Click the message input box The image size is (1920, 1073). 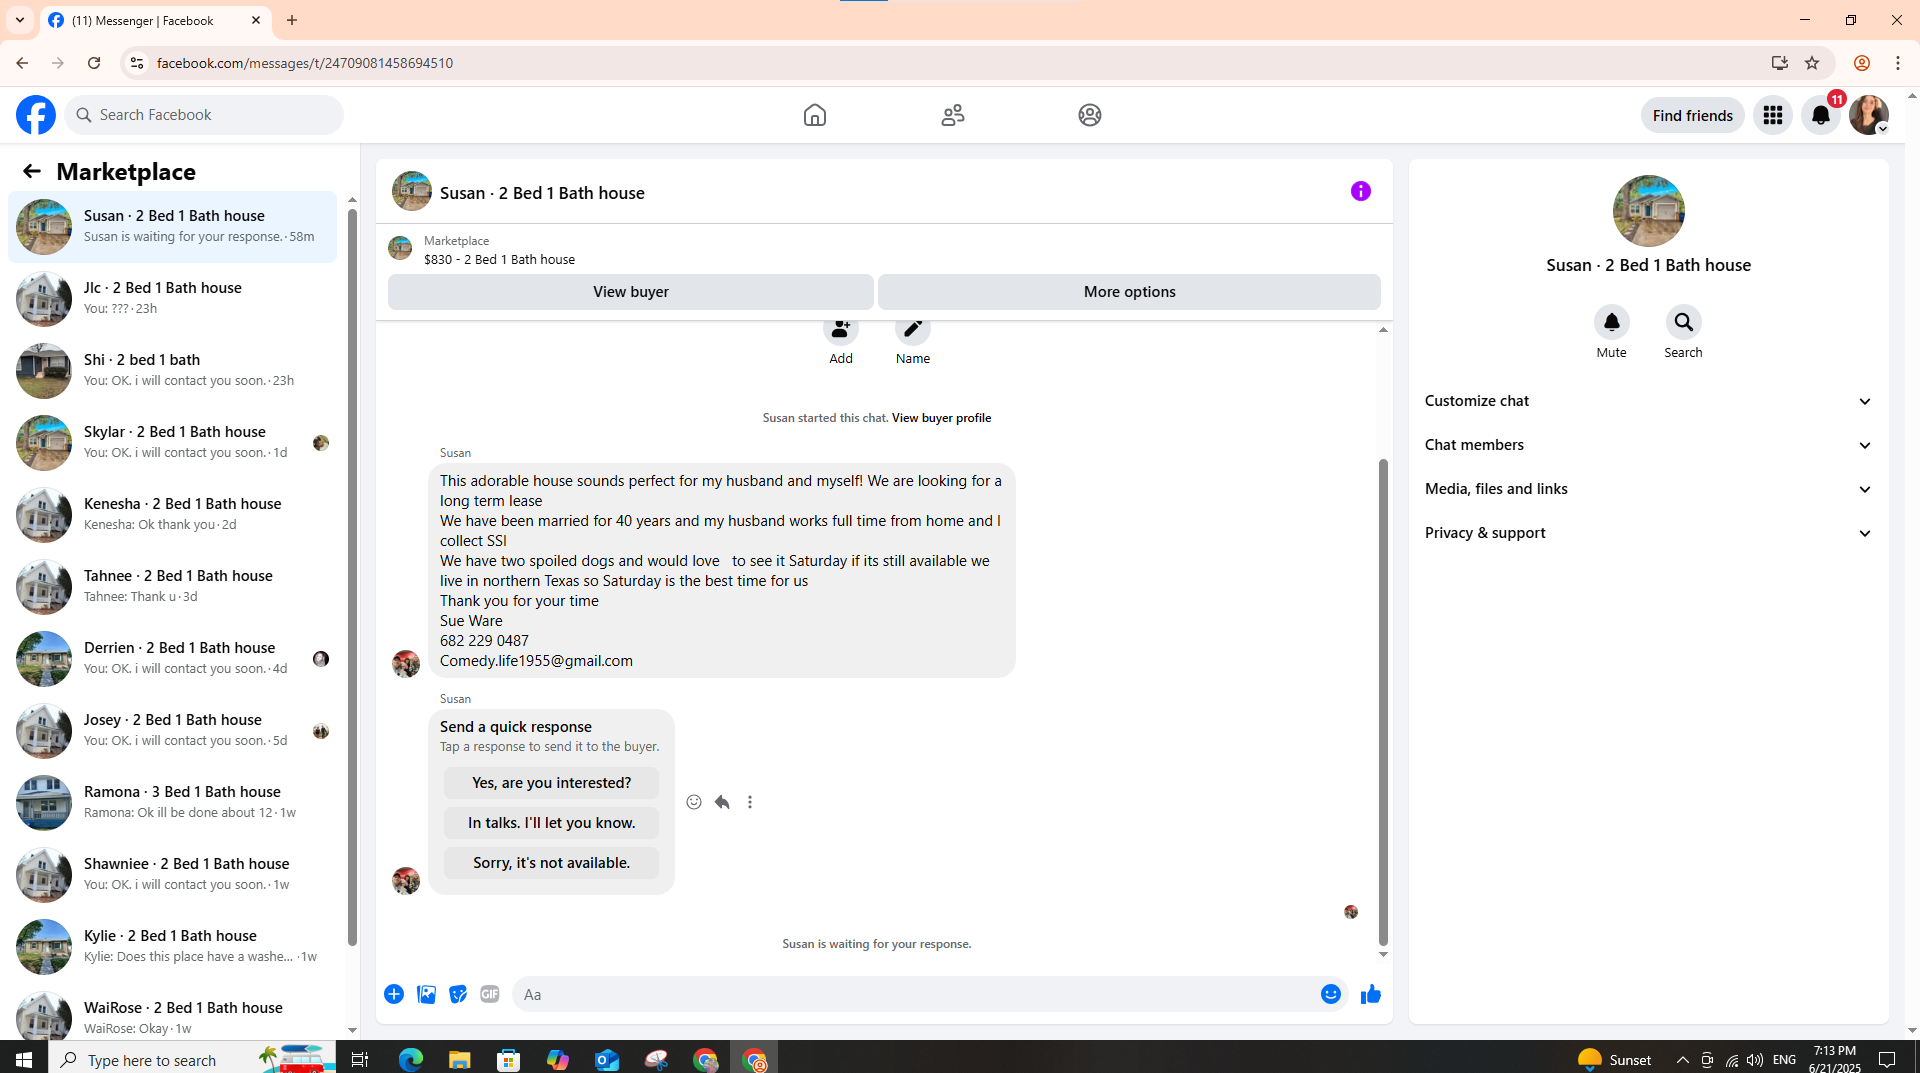[x=915, y=994]
